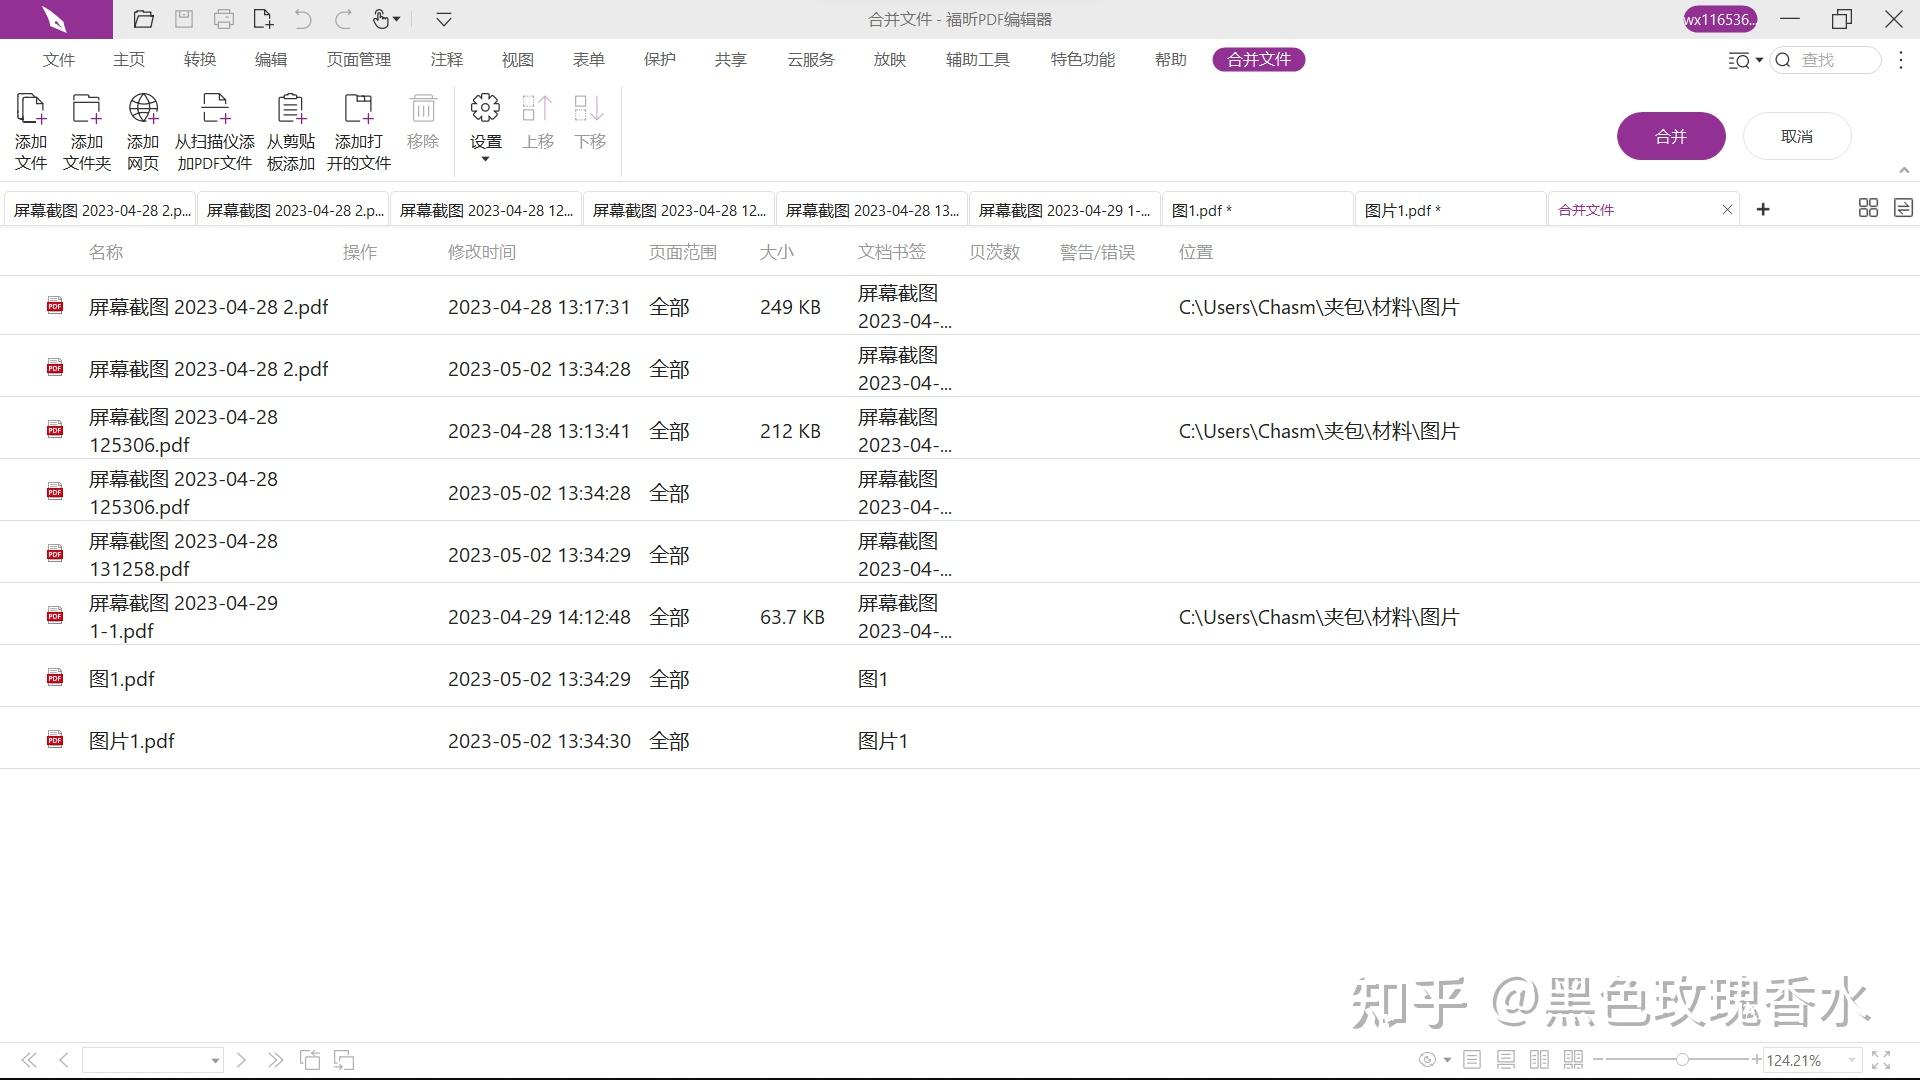This screenshot has width=1920, height=1080.
Task: Click the Add Webpage icon
Action: pyautogui.click(x=143, y=109)
